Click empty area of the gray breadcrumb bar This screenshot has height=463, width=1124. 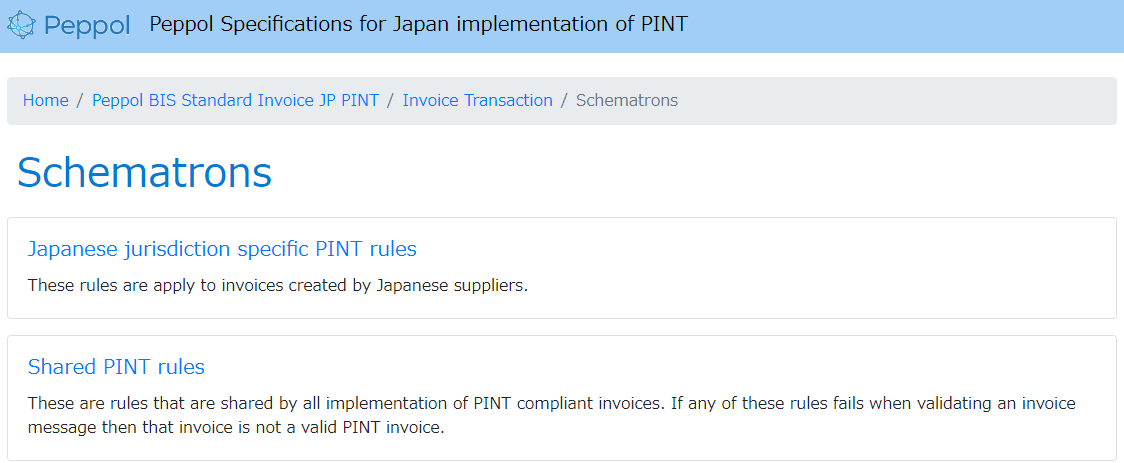(896, 101)
